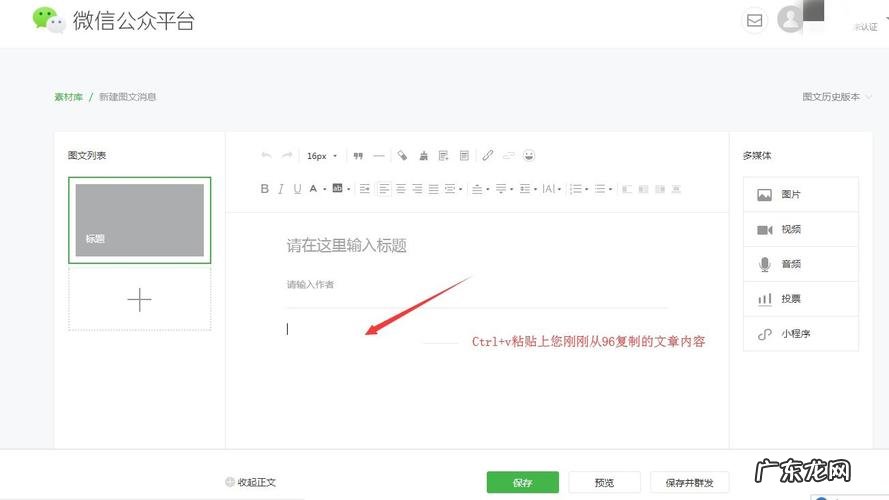Image resolution: width=889 pixels, height=500 pixels.
Task: Open the 图文历史版本 history dropdown
Action: (836, 97)
